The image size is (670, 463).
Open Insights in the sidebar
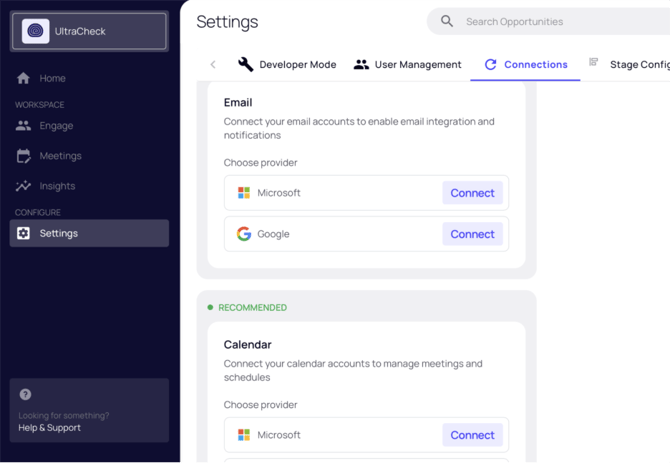[89, 186]
